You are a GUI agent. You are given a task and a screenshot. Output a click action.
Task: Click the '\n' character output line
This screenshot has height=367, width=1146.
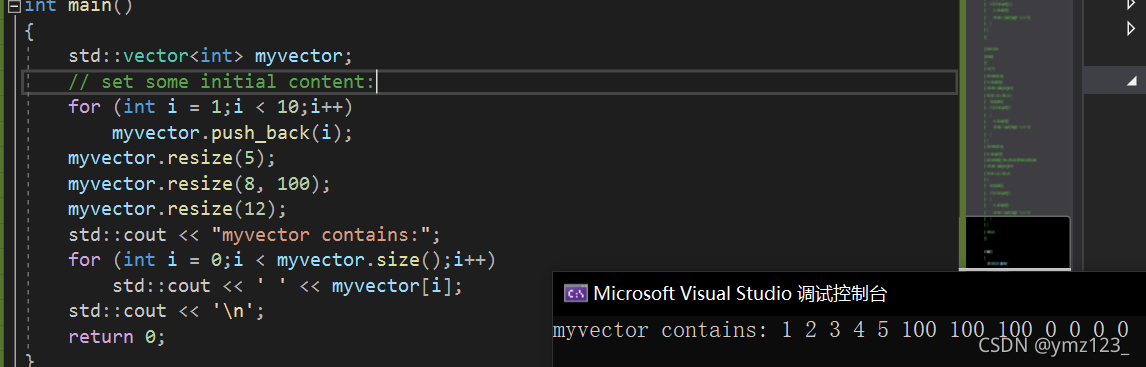(167, 311)
